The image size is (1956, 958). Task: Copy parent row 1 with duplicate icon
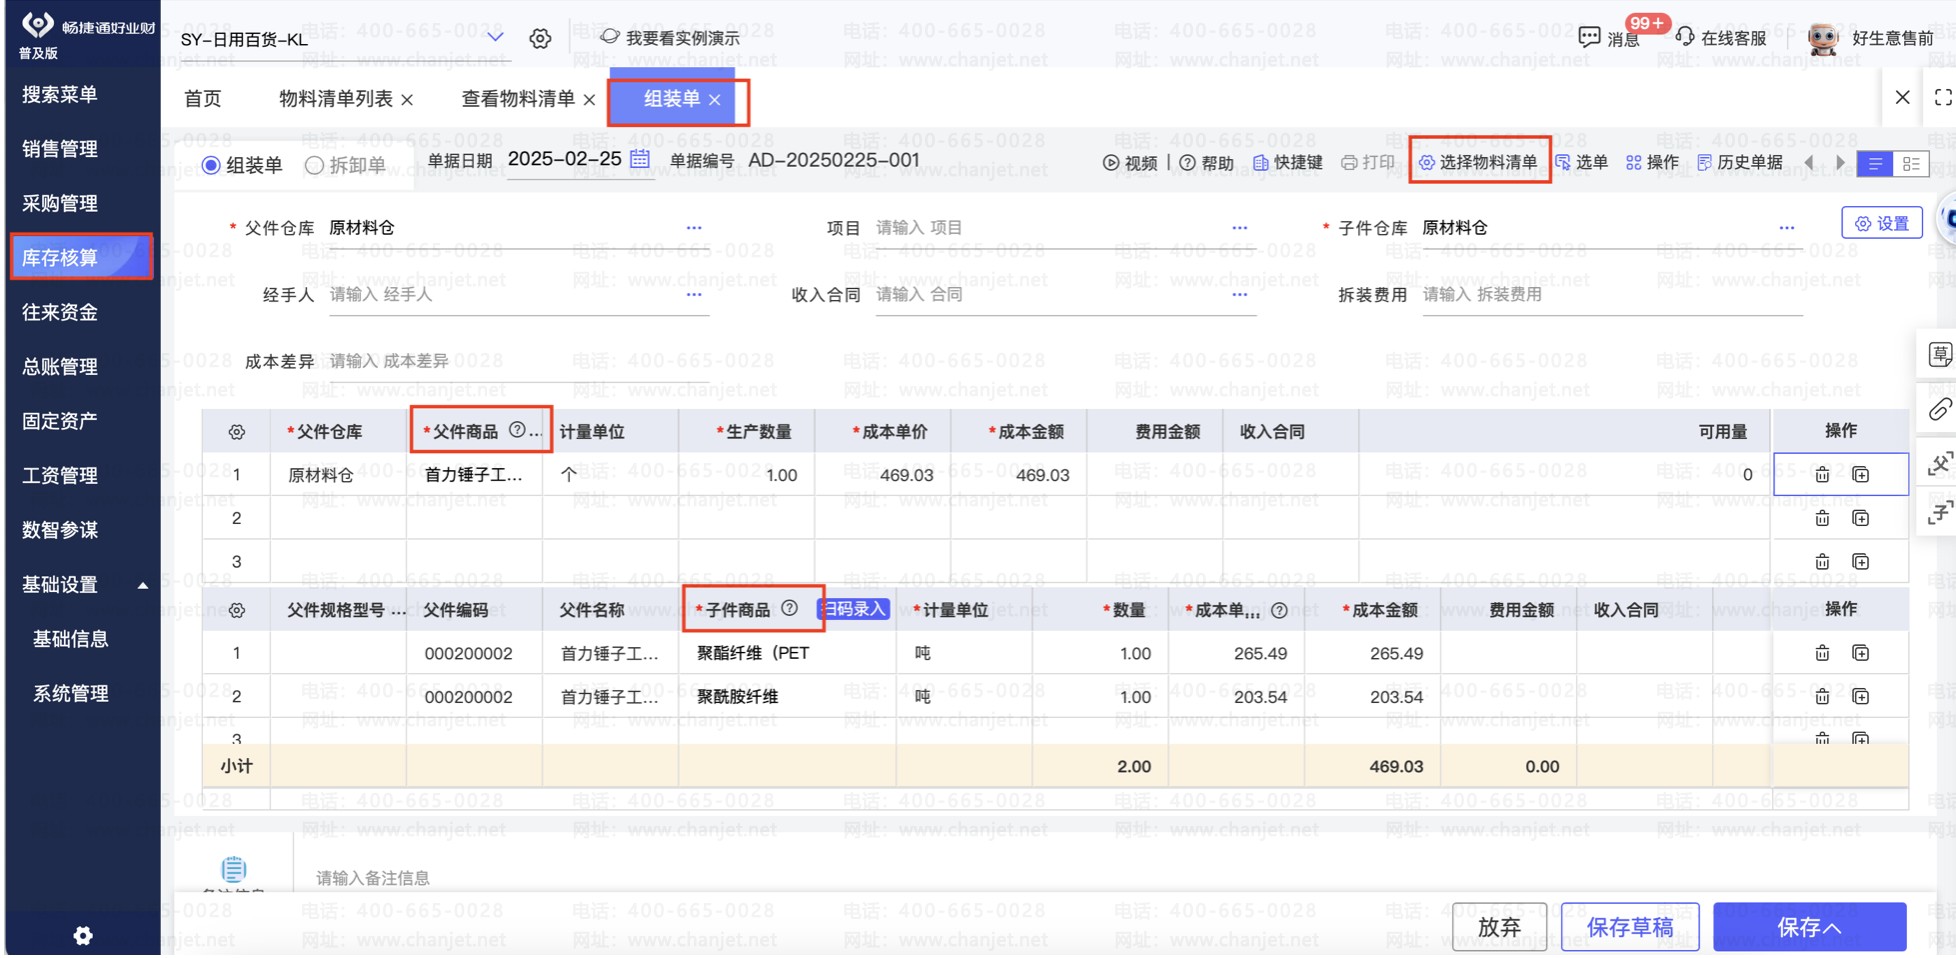click(1860, 475)
